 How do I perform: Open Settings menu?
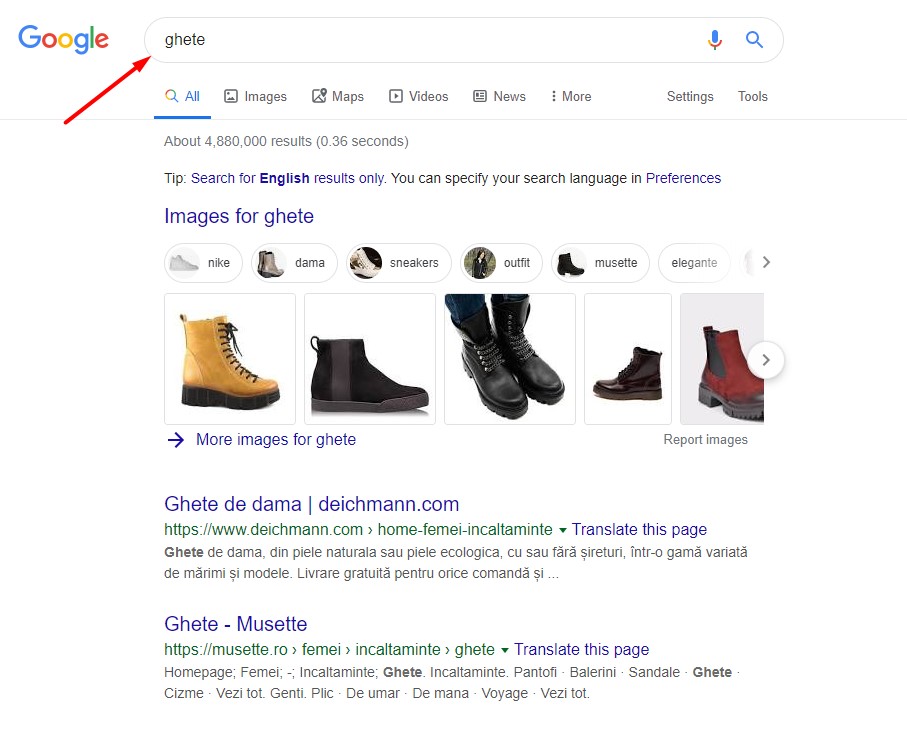[690, 97]
